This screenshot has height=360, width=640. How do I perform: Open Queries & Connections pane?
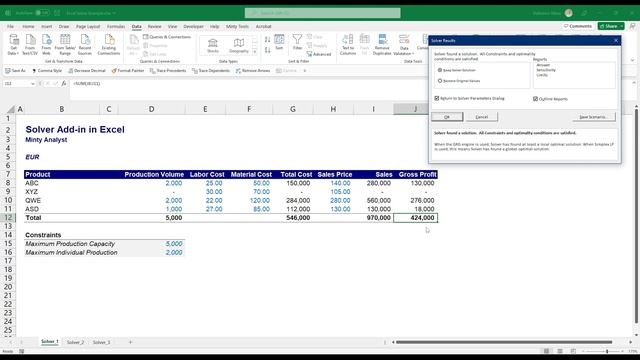167,37
